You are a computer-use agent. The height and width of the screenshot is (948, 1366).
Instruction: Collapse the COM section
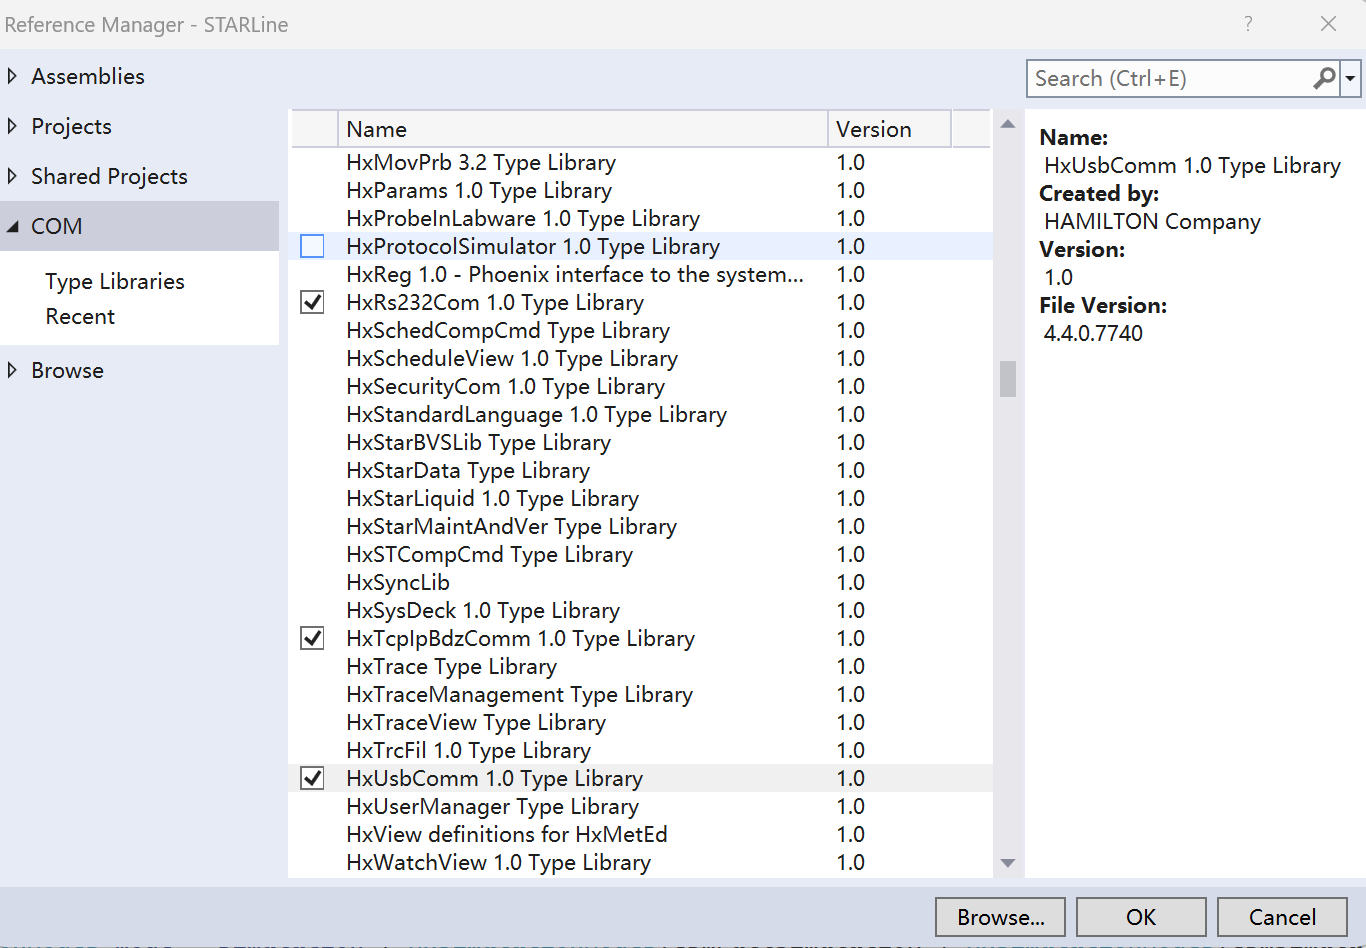pos(13,226)
